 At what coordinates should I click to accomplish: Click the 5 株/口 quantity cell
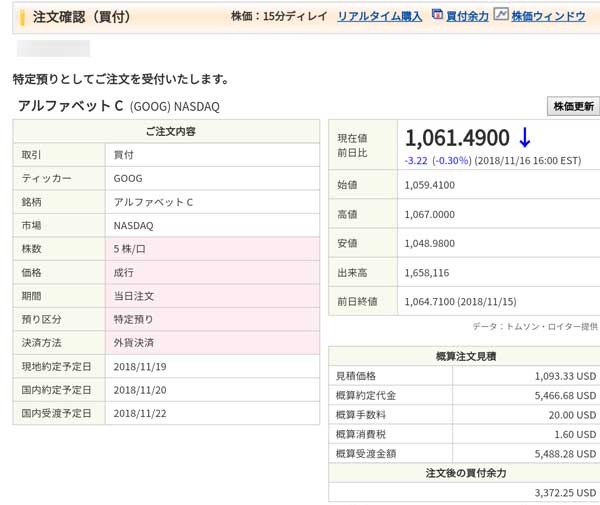click(x=134, y=249)
